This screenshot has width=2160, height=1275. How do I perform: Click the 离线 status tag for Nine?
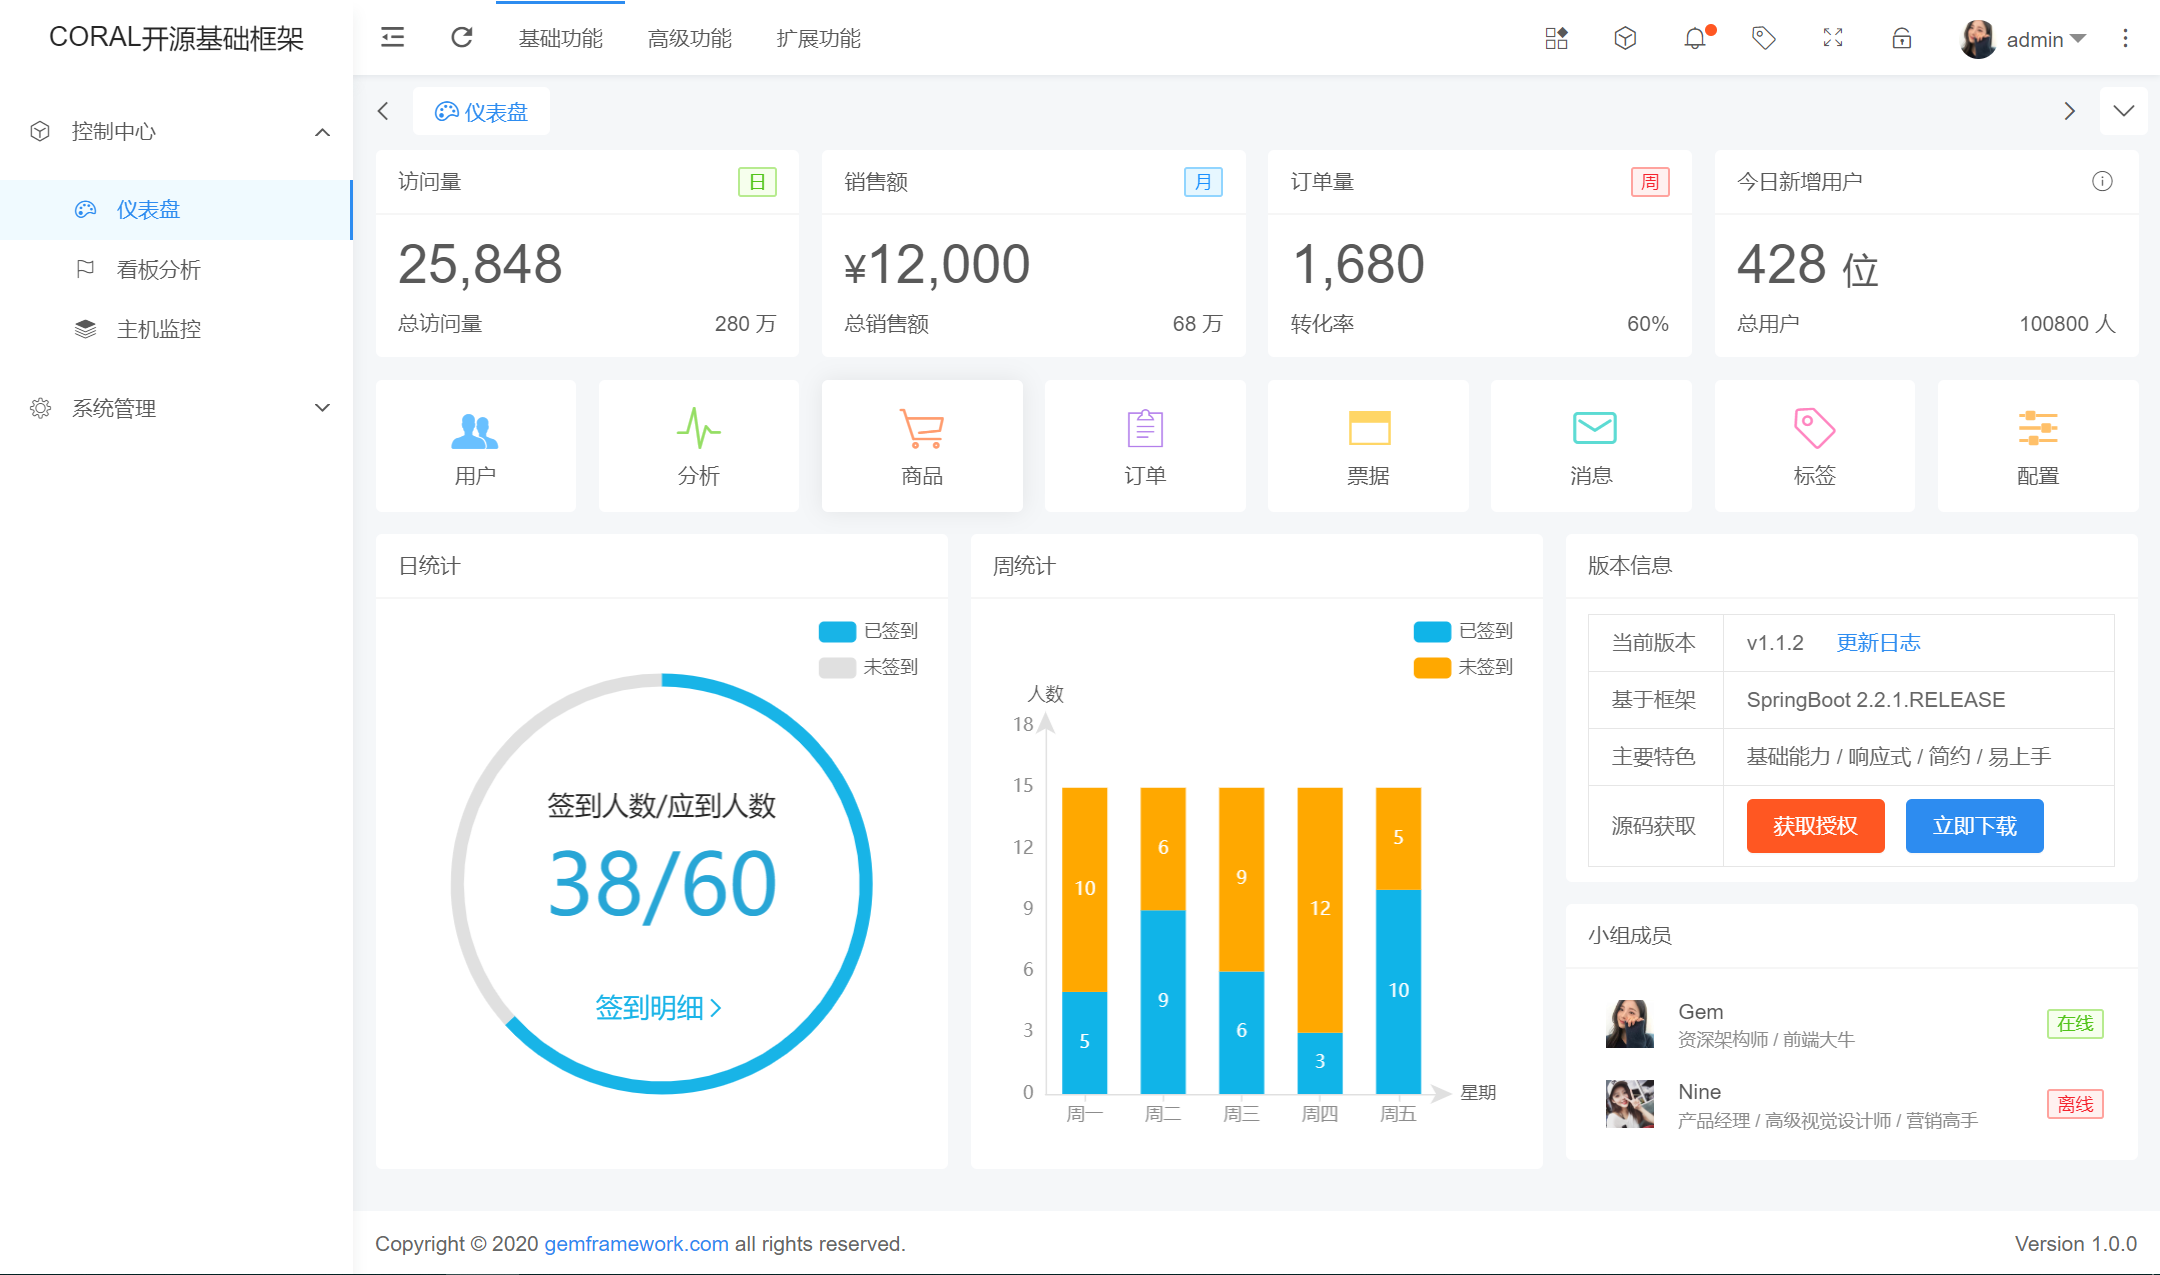coord(2075,1104)
